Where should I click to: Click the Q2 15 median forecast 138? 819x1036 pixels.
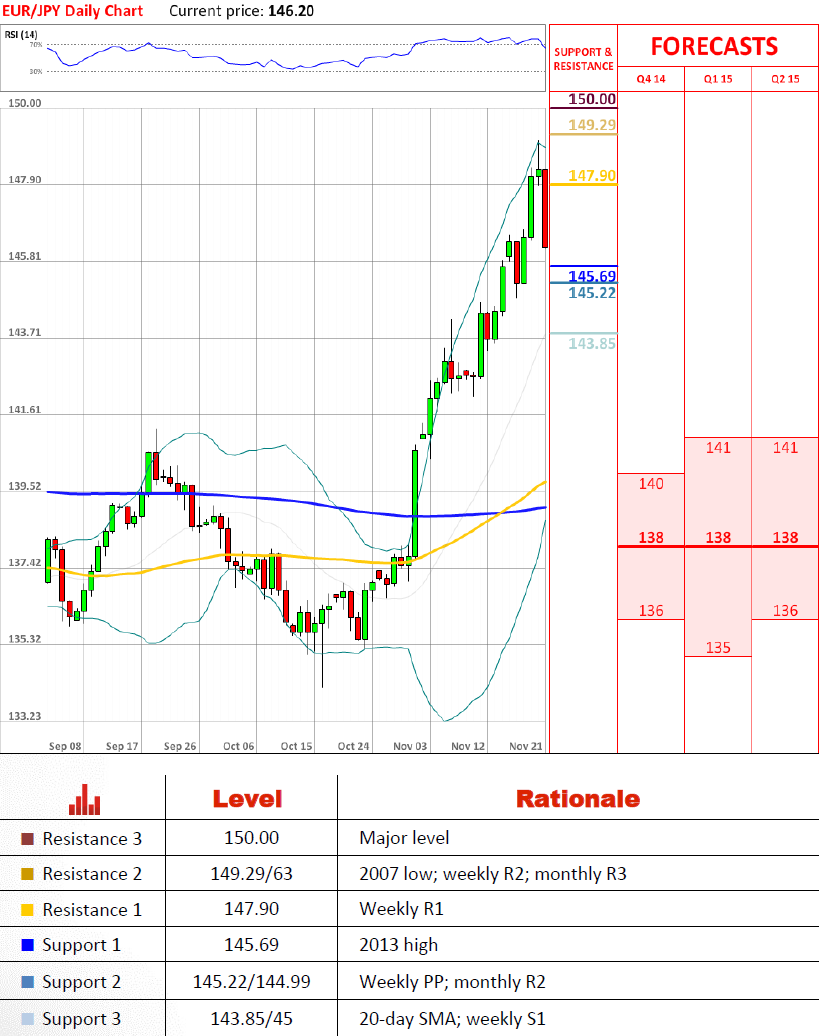click(785, 538)
